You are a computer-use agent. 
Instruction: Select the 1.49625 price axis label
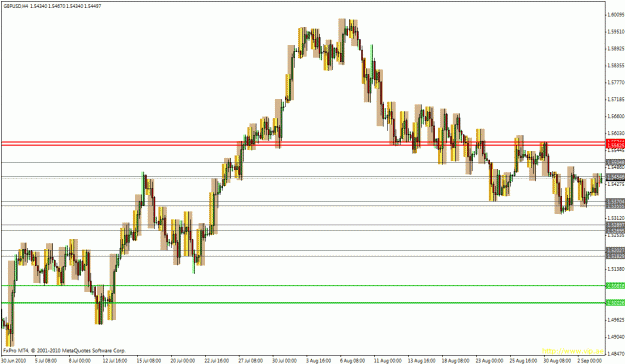pyautogui.click(x=615, y=320)
